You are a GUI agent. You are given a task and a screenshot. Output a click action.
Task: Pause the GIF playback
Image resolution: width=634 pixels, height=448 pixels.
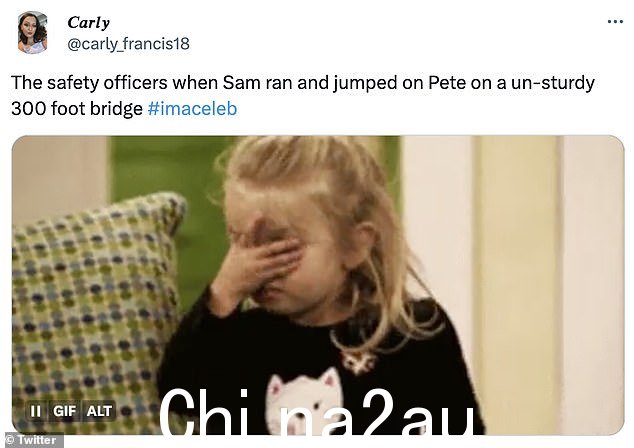[36, 411]
